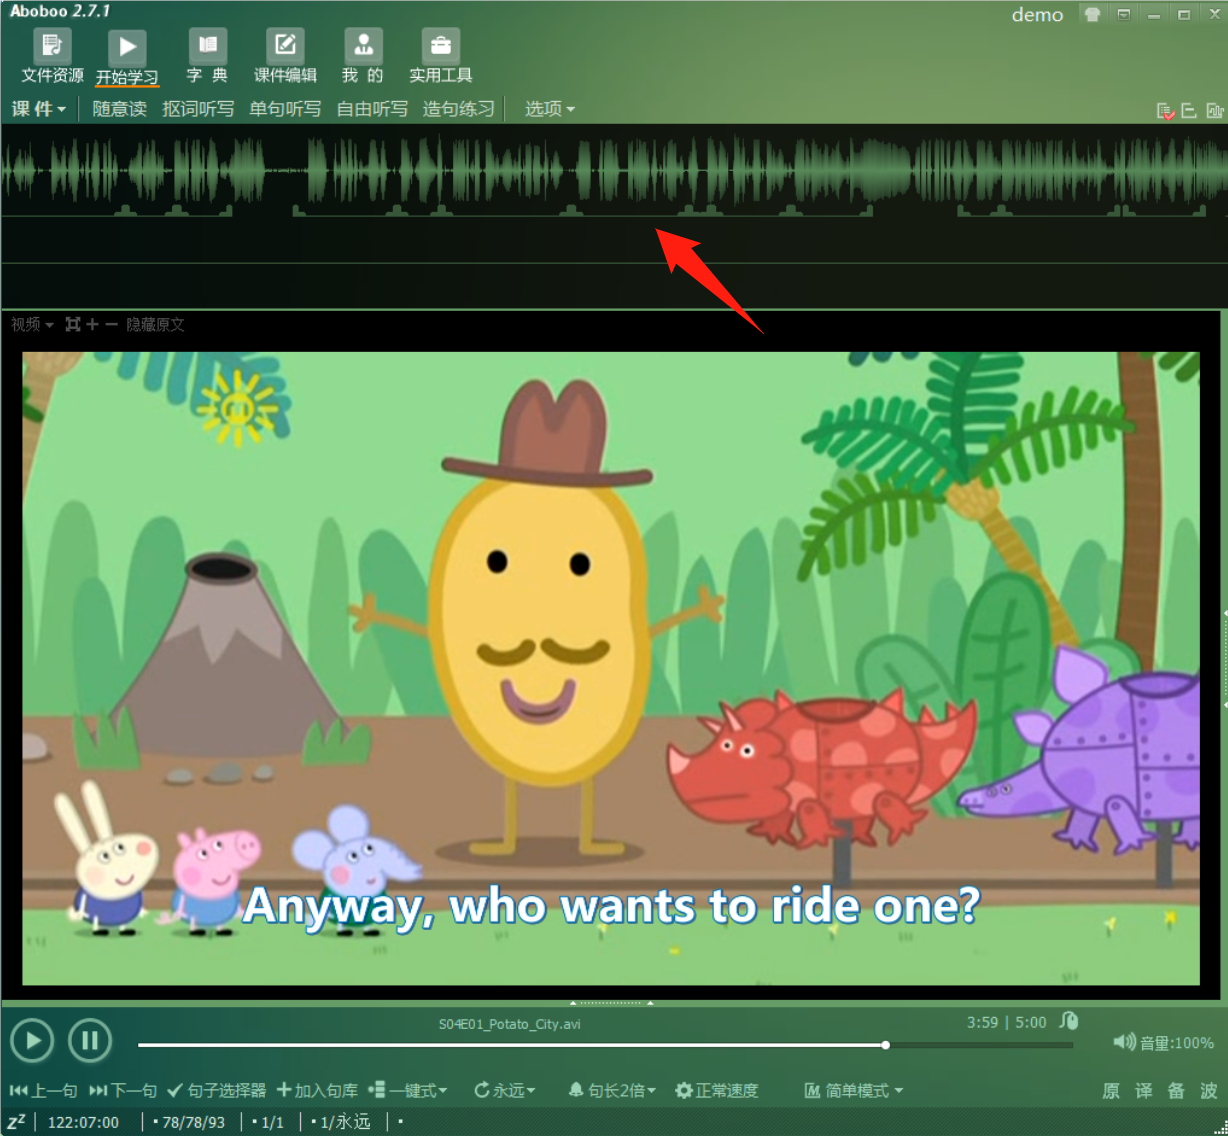Expand the 简单模式 simple mode dropdown
The width and height of the screenshot is (1228, 1136).
[x=854, y=1090]
